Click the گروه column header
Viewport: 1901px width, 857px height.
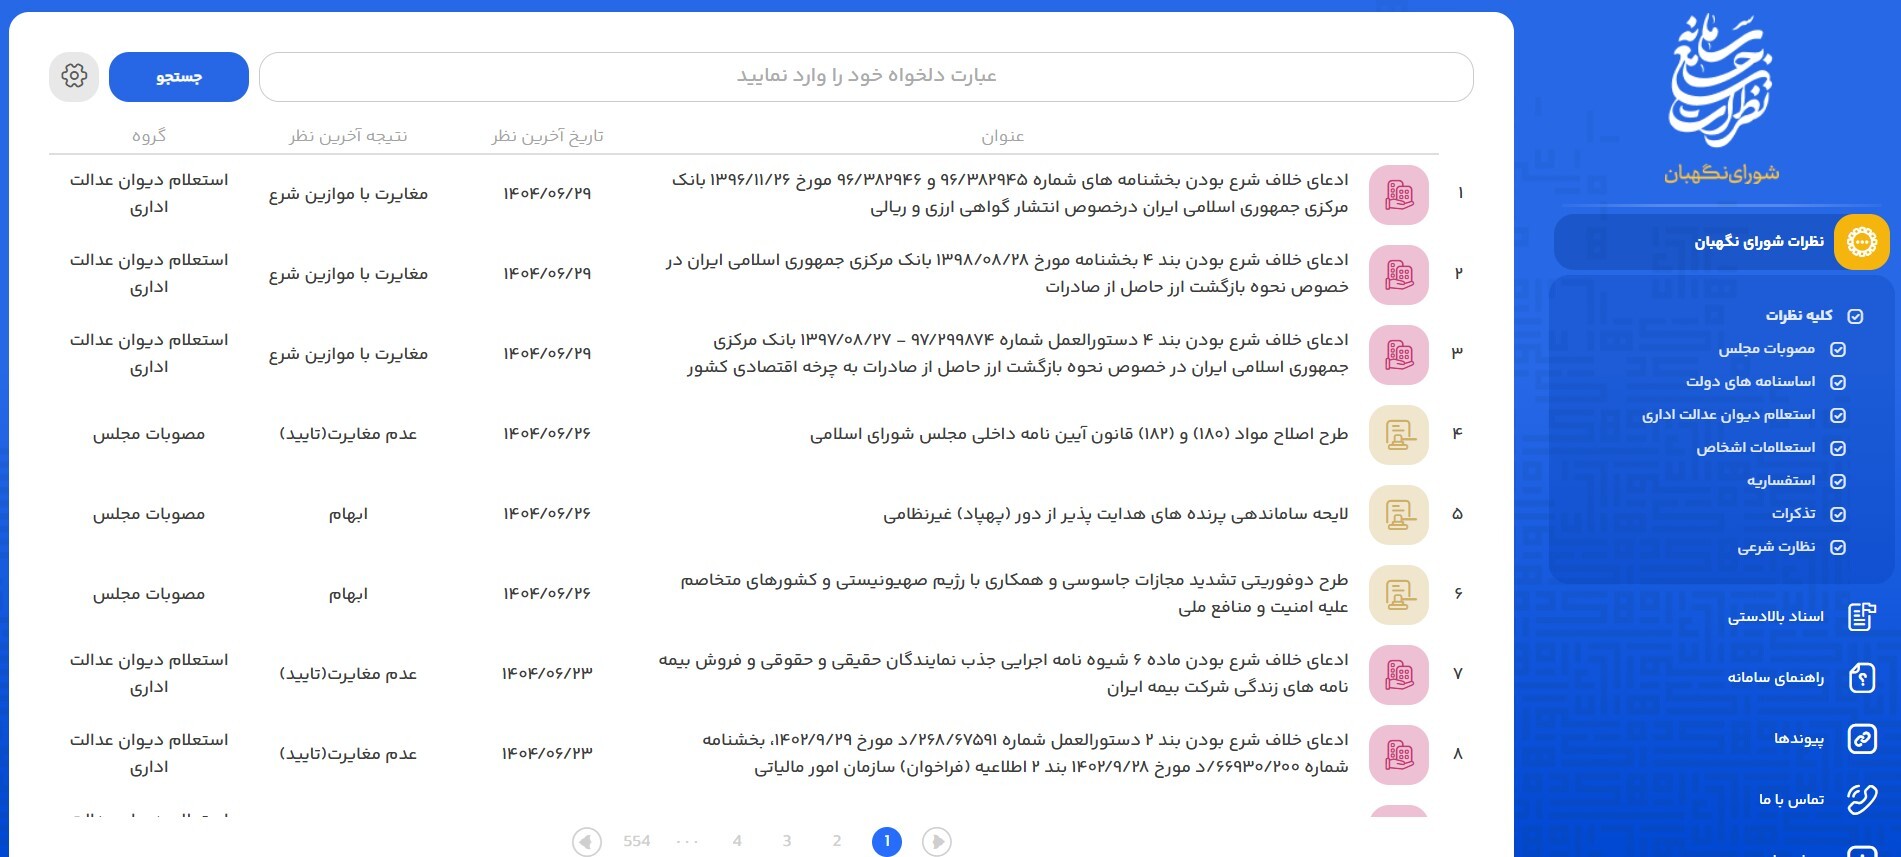[x=149, y=136]
